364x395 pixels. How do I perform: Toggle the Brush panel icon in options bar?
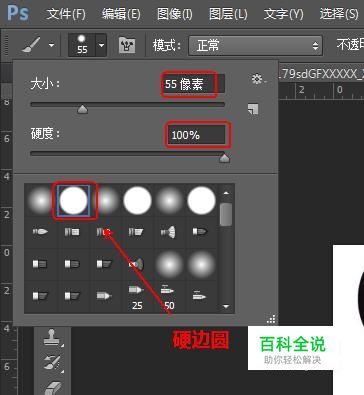tap(127, 45)
